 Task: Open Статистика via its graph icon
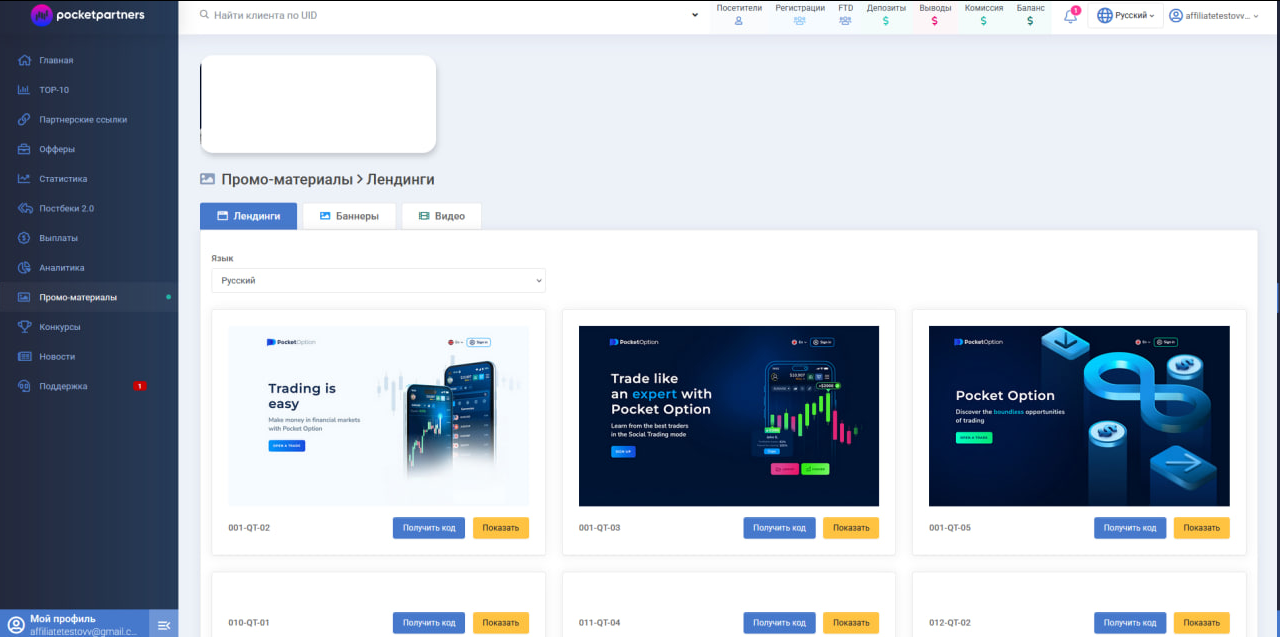25,179
